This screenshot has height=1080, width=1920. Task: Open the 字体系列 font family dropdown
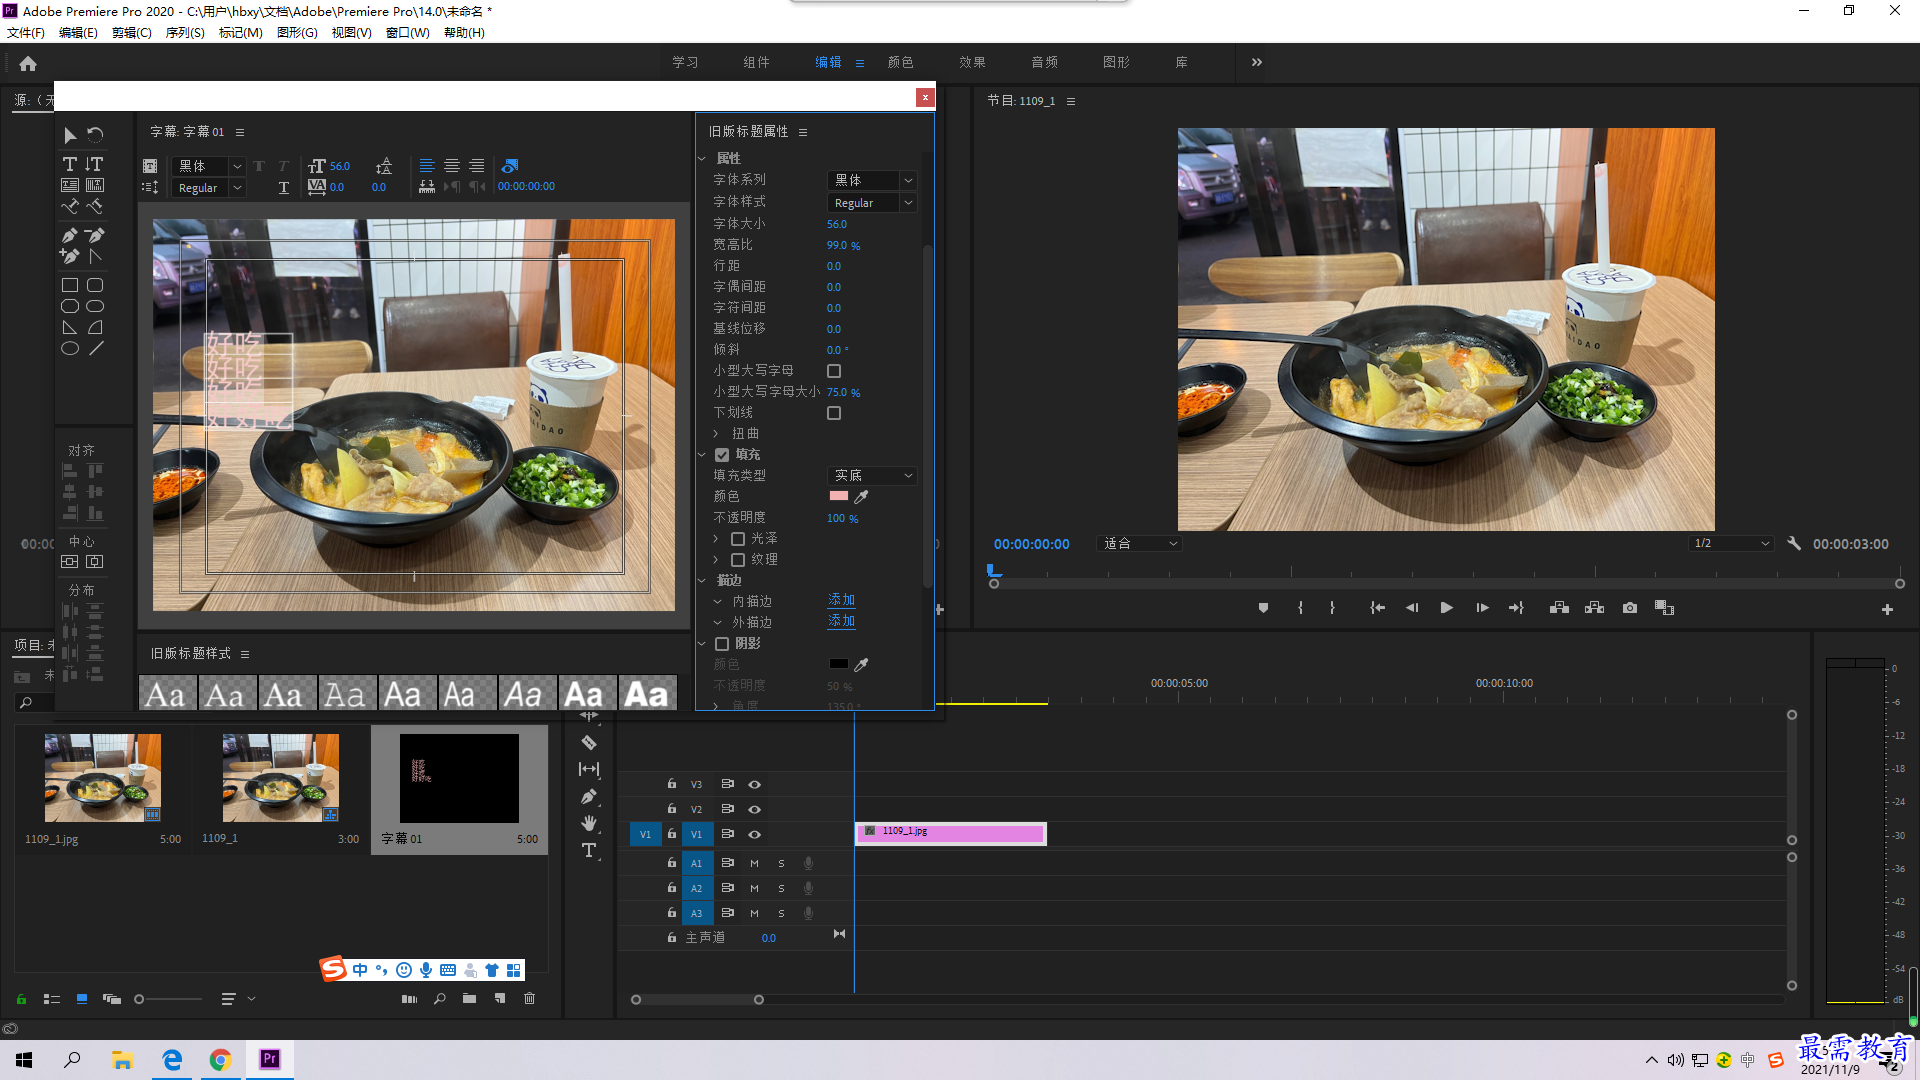(x=872, y=180)
